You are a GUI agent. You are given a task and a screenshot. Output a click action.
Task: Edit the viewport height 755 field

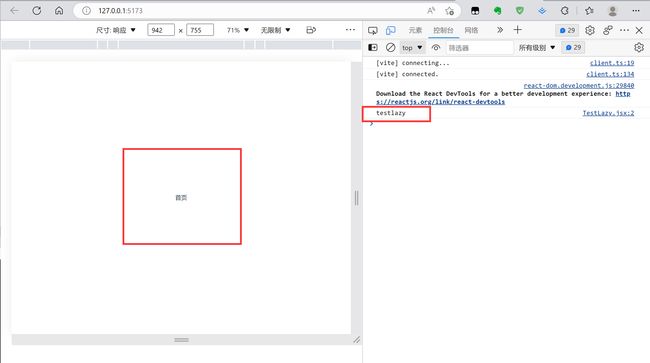[200, 30]
